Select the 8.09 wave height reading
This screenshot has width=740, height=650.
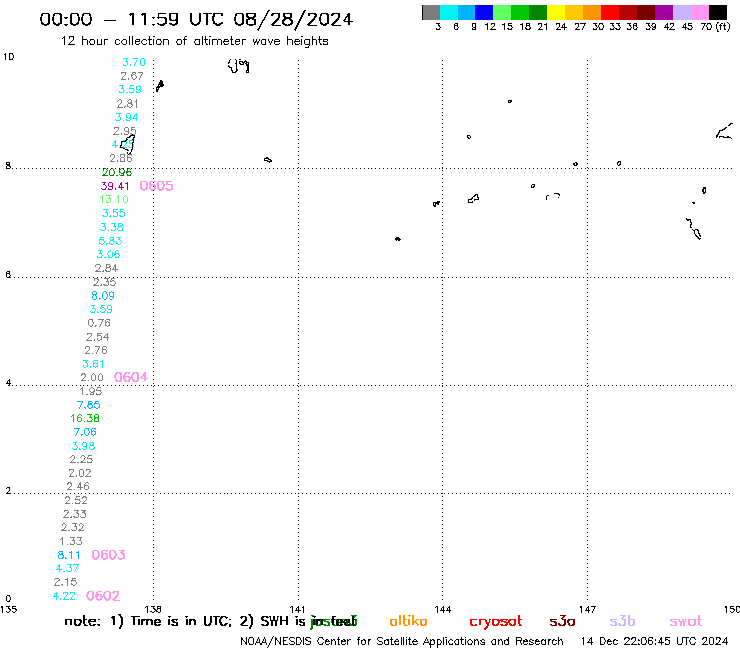(103, 296)
